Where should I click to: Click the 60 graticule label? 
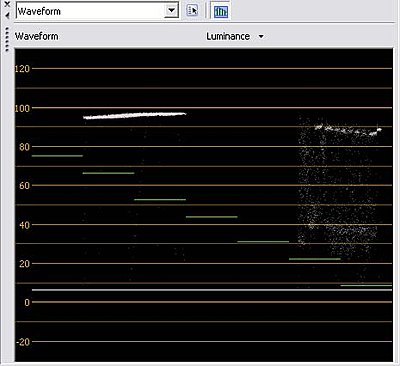click(x=24, y=186)
